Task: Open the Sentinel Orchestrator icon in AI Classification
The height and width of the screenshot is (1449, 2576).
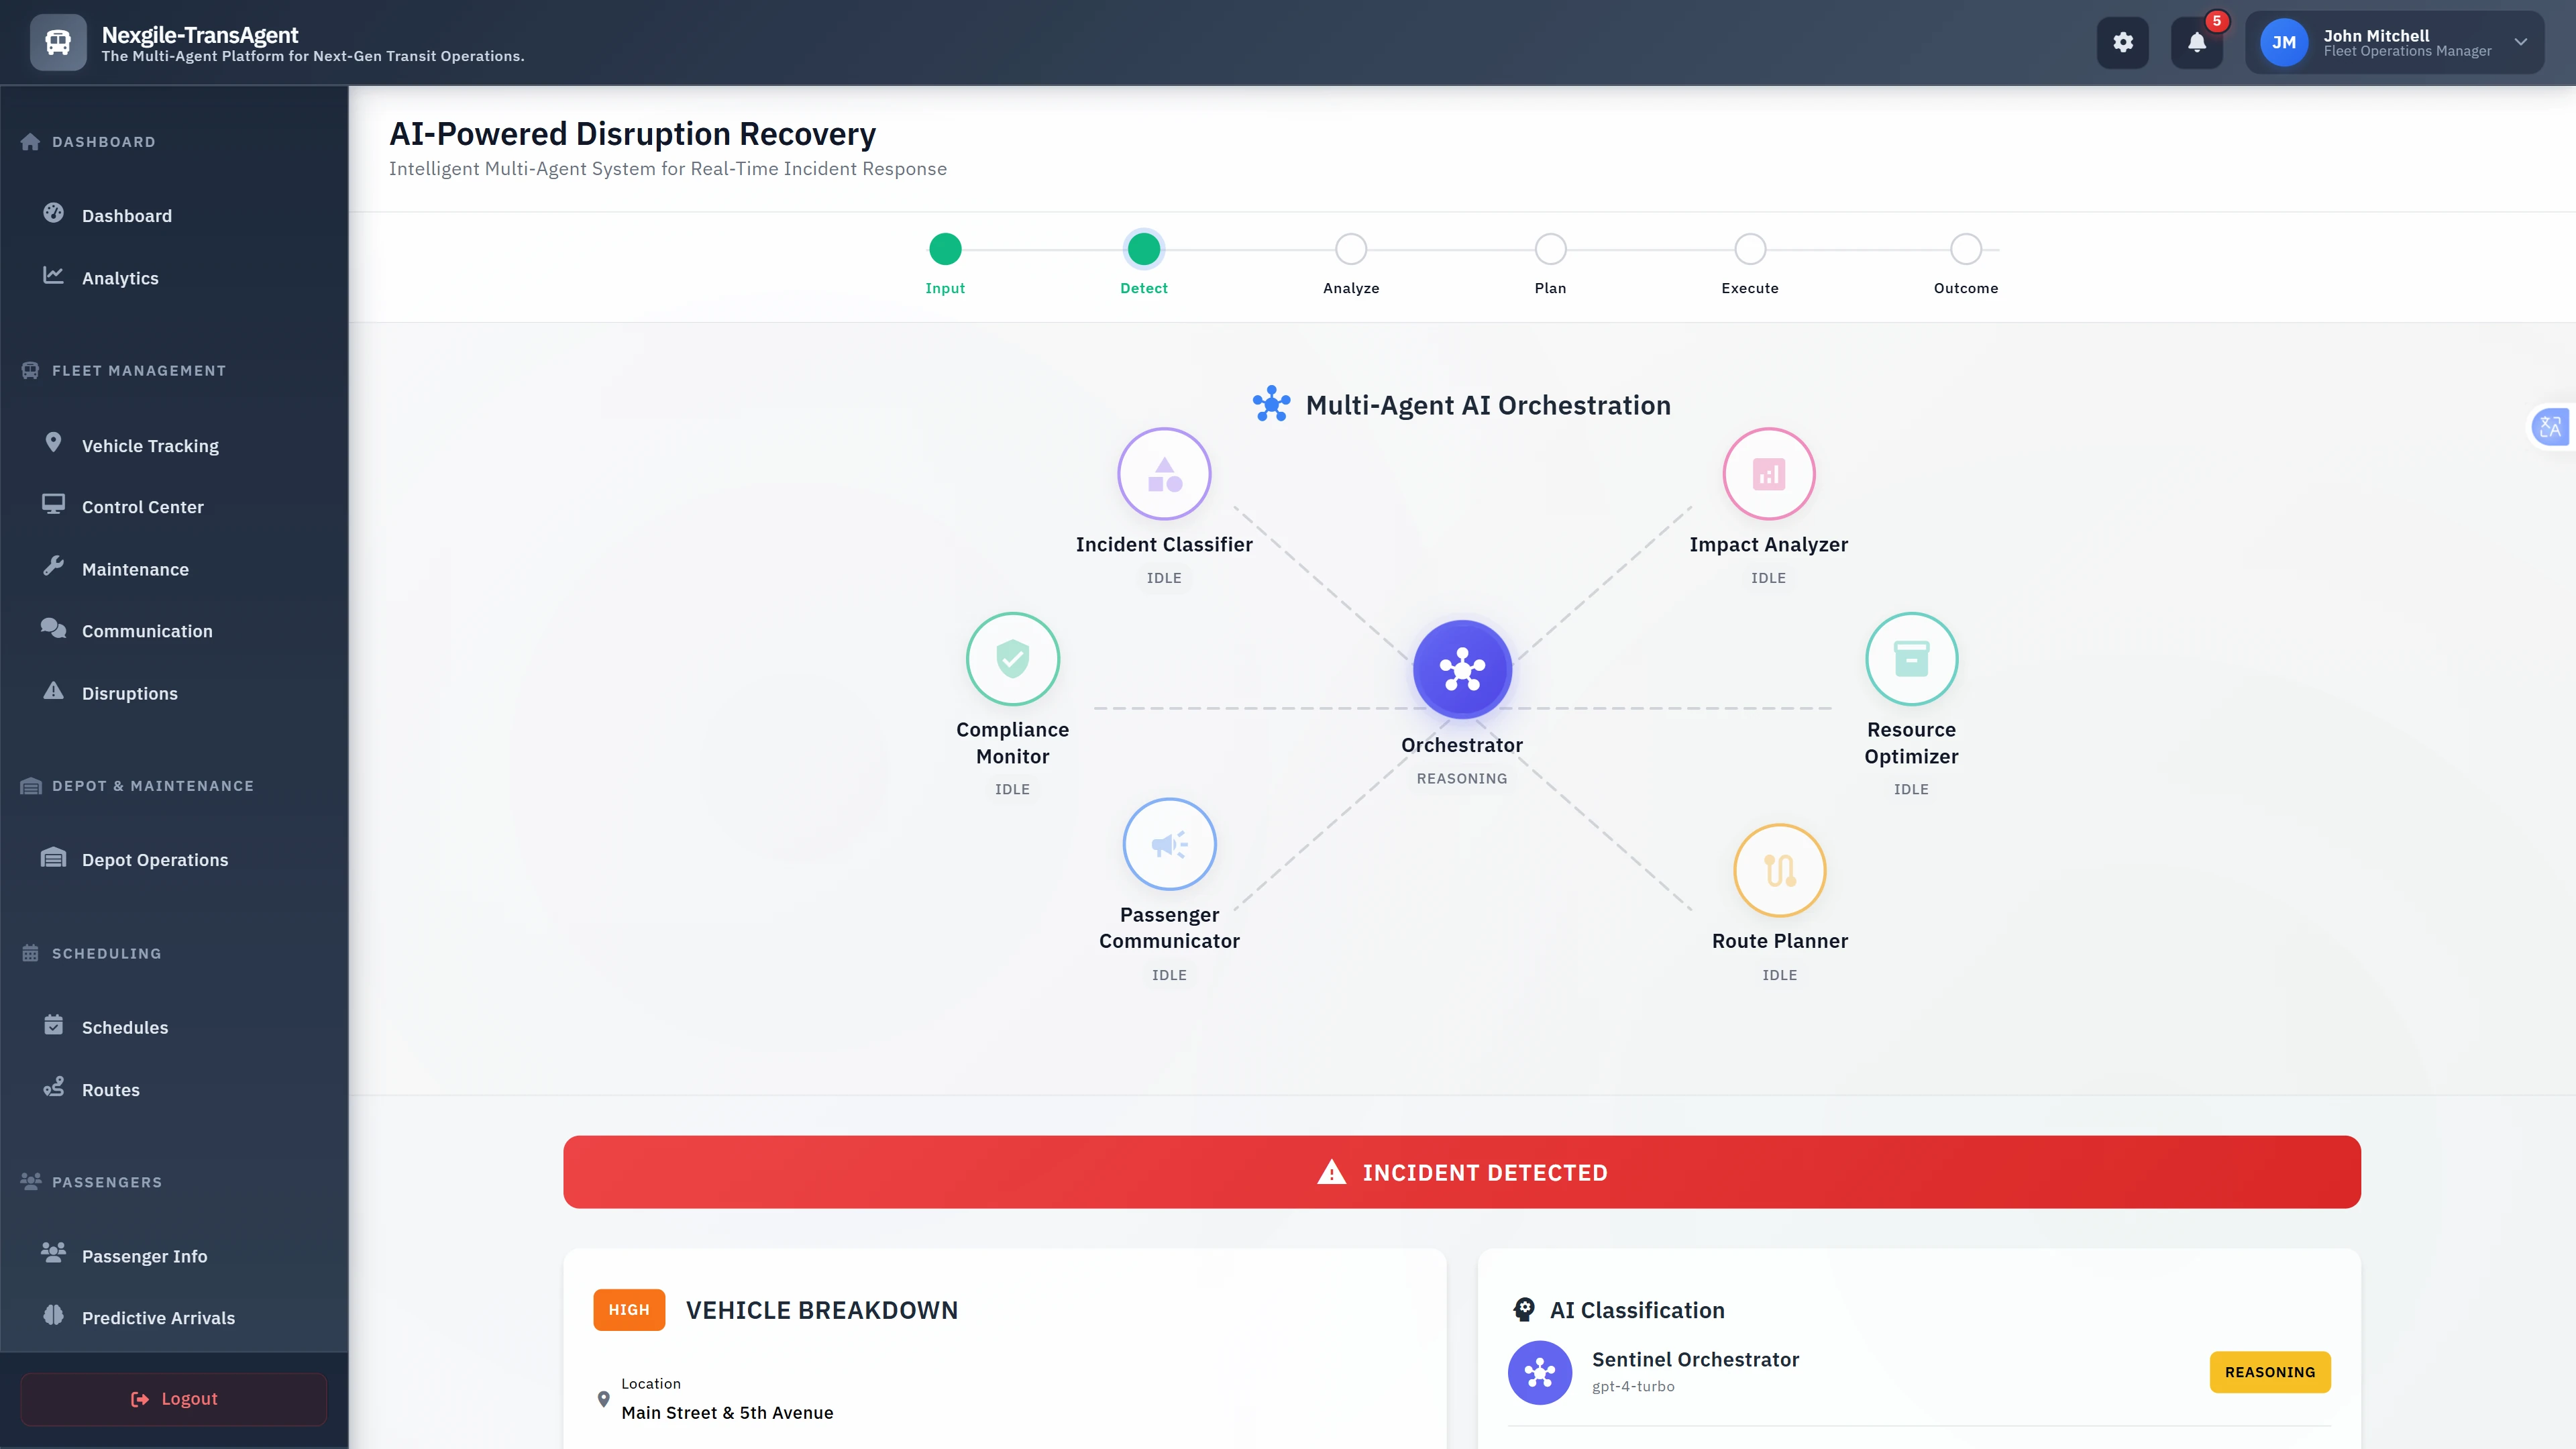Action: [x=1540, y=1372]
